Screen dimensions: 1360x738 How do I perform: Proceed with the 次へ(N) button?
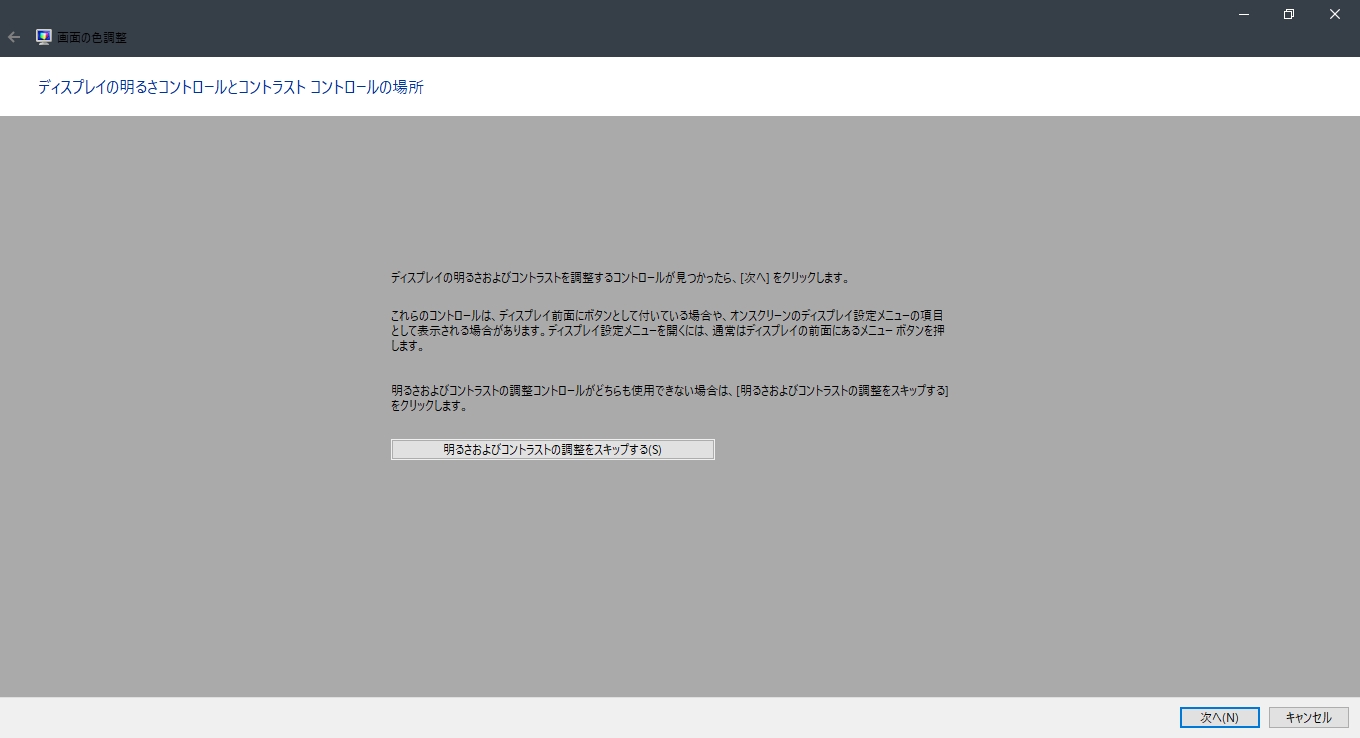click(1219, 718)
